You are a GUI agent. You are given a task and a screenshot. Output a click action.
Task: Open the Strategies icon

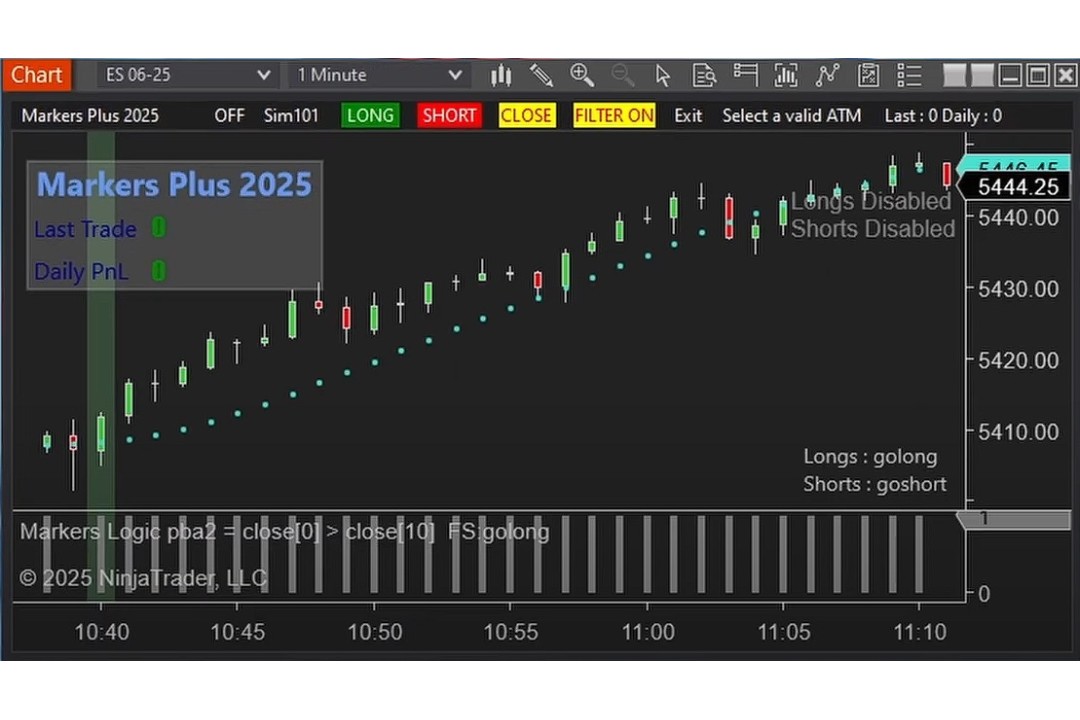coord(868,75)
